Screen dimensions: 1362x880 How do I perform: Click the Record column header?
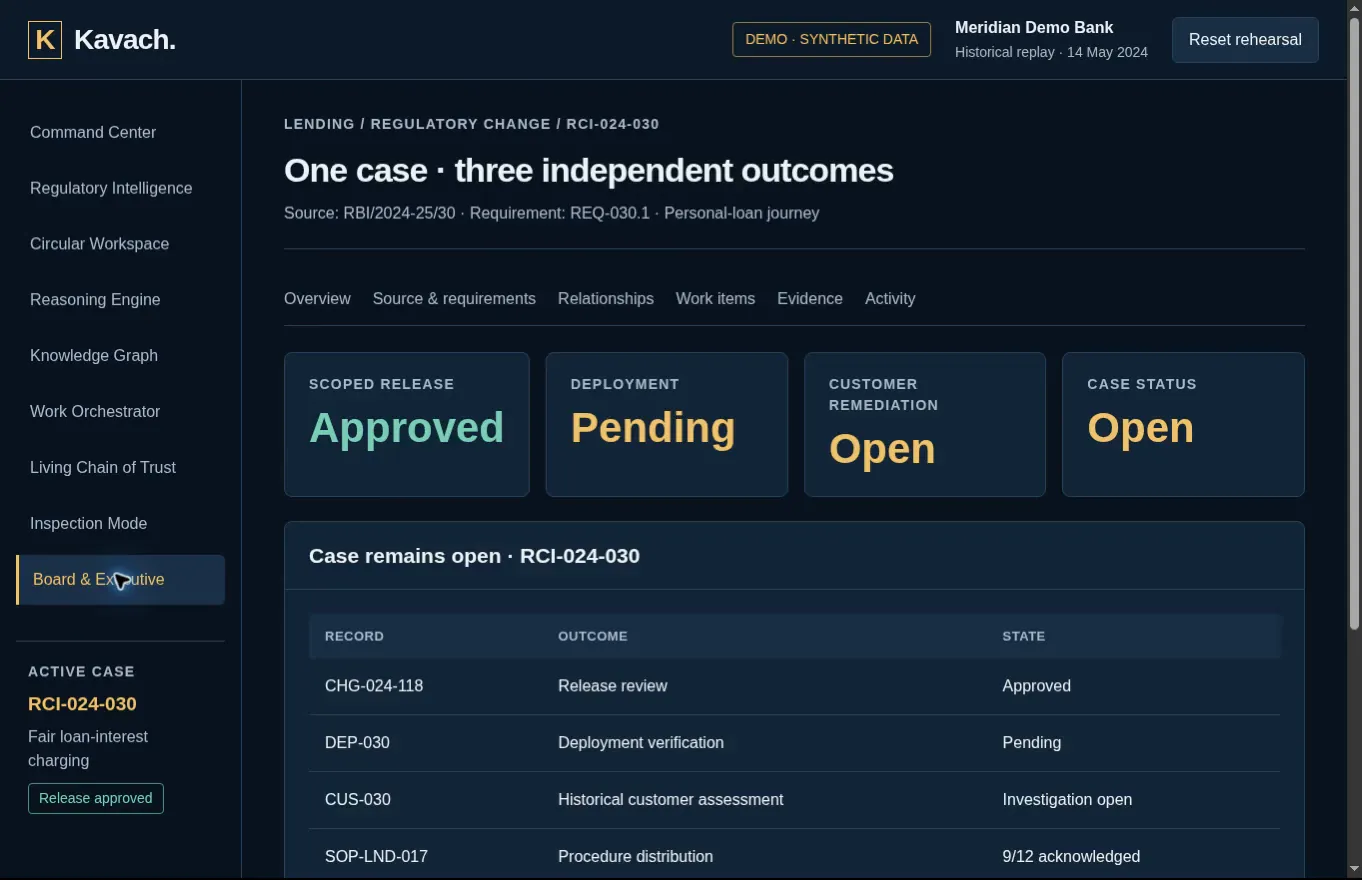354,636
